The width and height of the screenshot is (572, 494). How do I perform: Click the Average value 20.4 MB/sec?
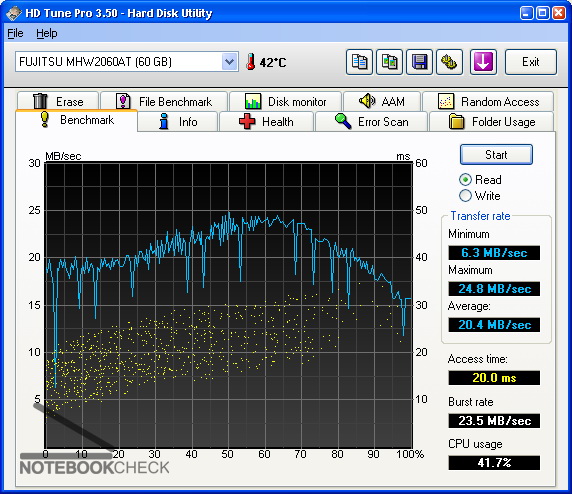[x=494, y=325]
